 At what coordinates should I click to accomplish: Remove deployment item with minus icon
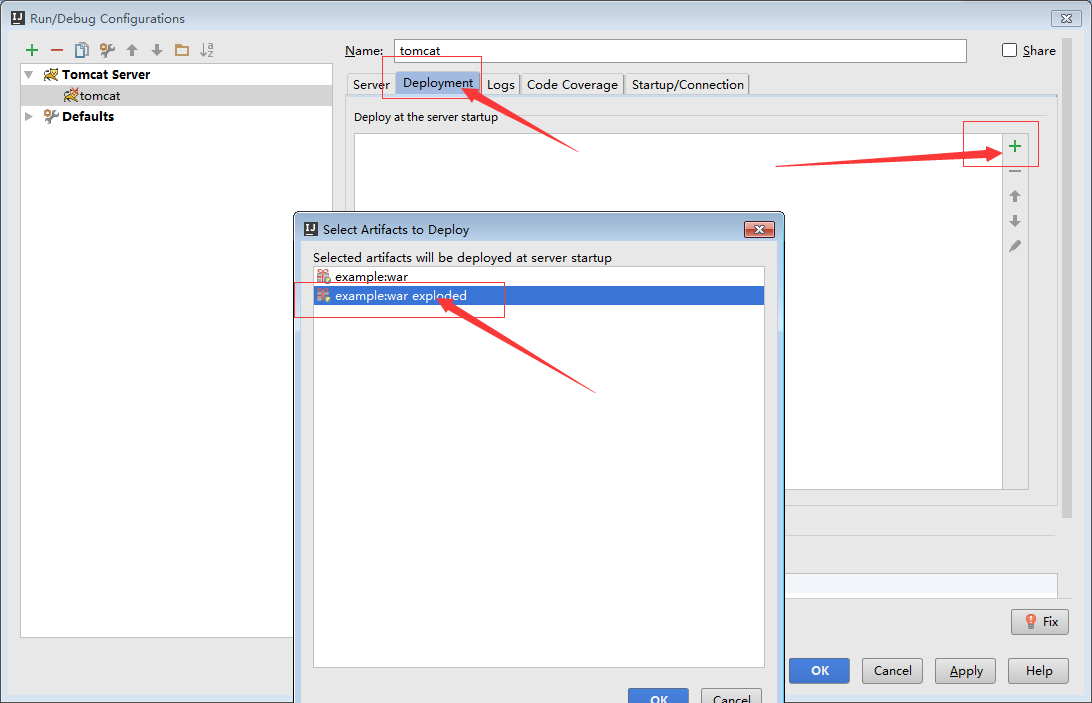[1015, 171]
